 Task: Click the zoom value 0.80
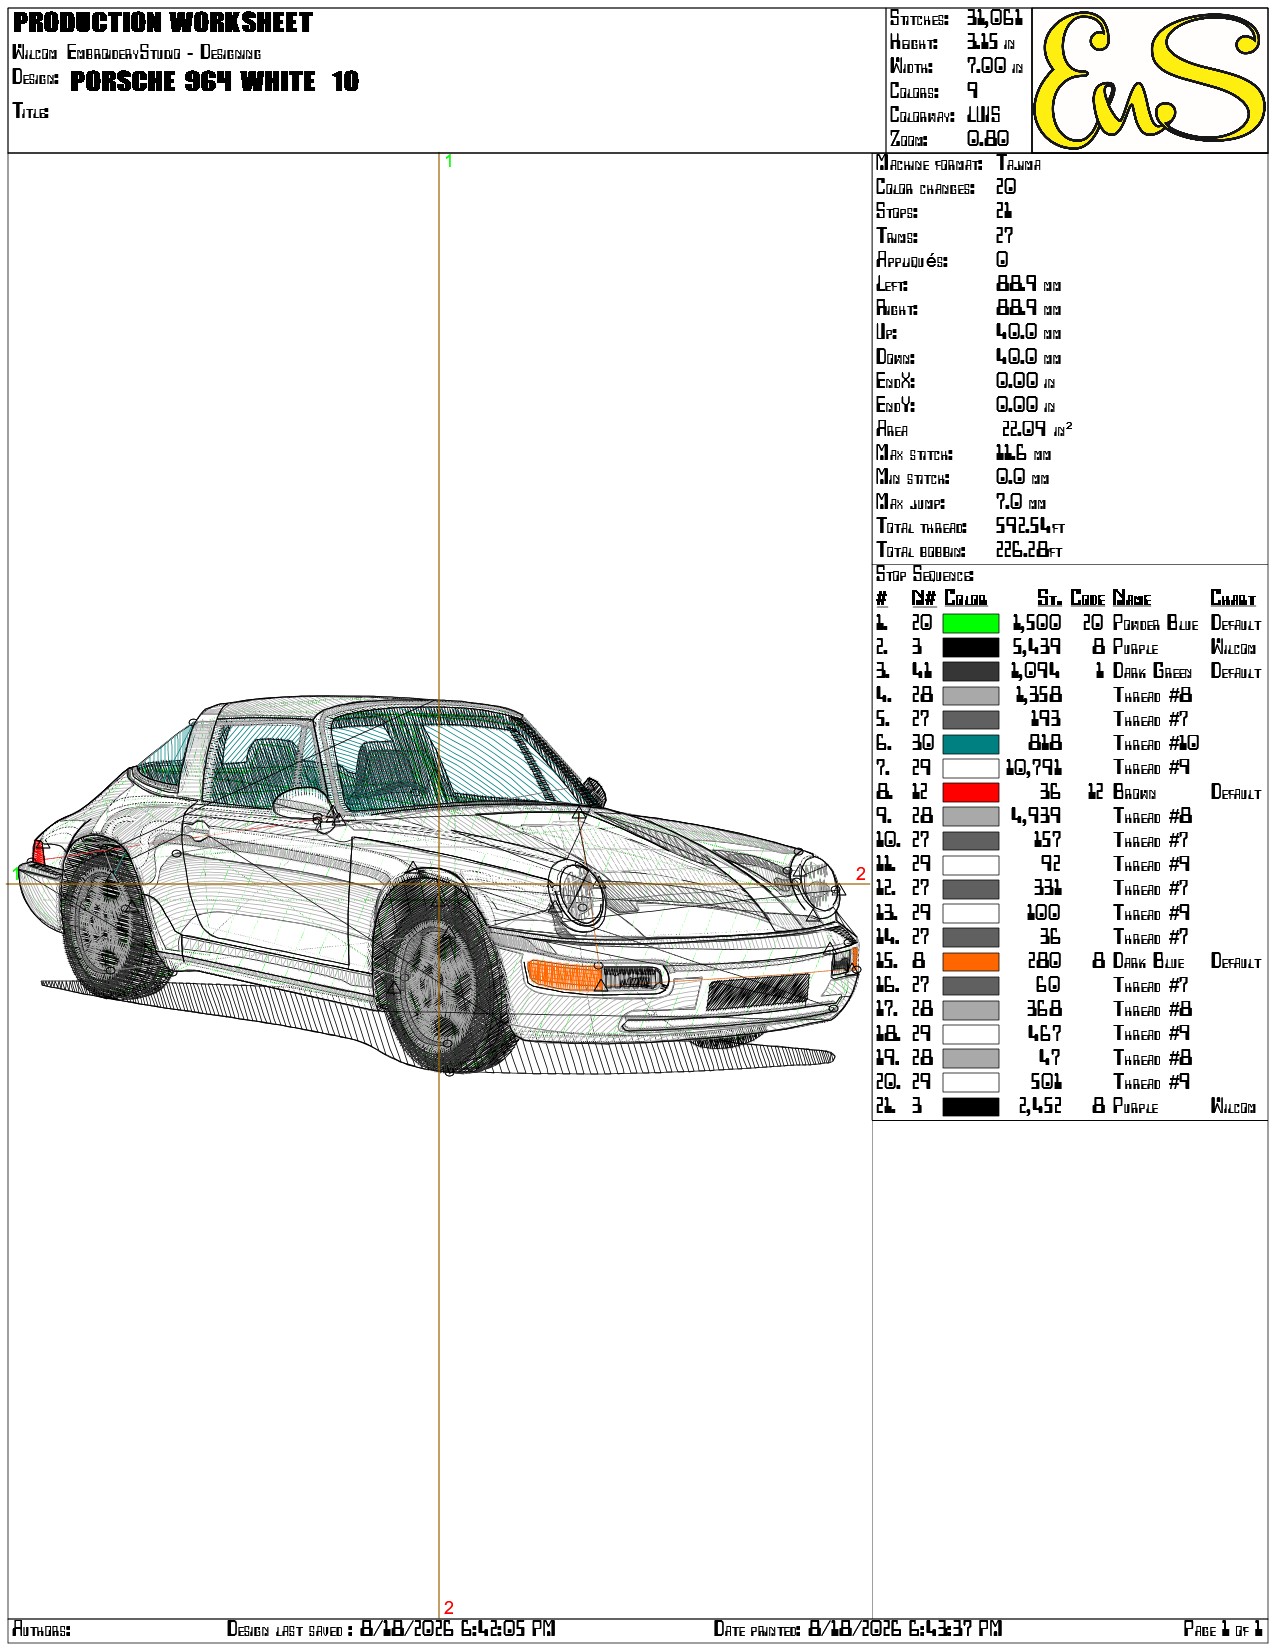pyautogui.click(x=987, y=139)
